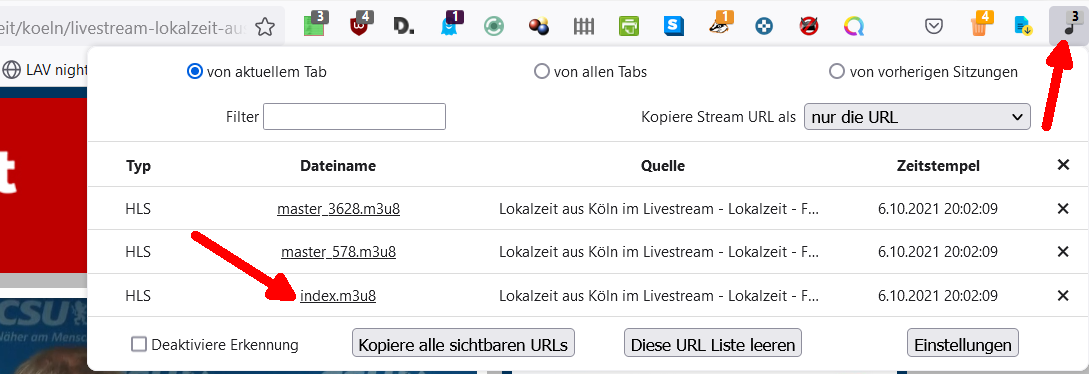Open the Pocket save icon
The height and width of the screenshot is (374, 1089).
click(x=934, y=27)
